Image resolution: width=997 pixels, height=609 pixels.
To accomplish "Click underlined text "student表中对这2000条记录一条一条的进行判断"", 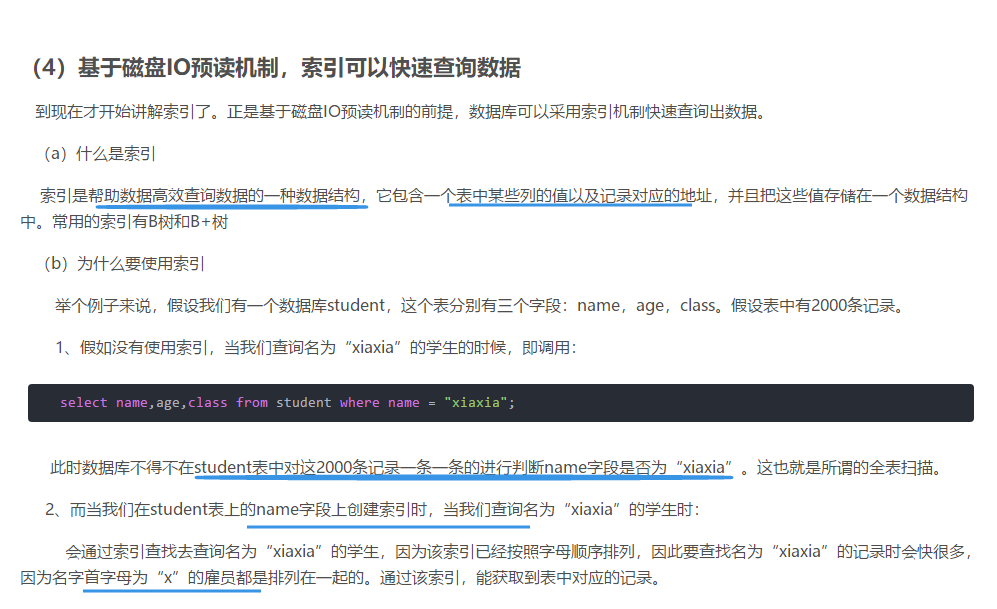I will click(x=369, y=468).
